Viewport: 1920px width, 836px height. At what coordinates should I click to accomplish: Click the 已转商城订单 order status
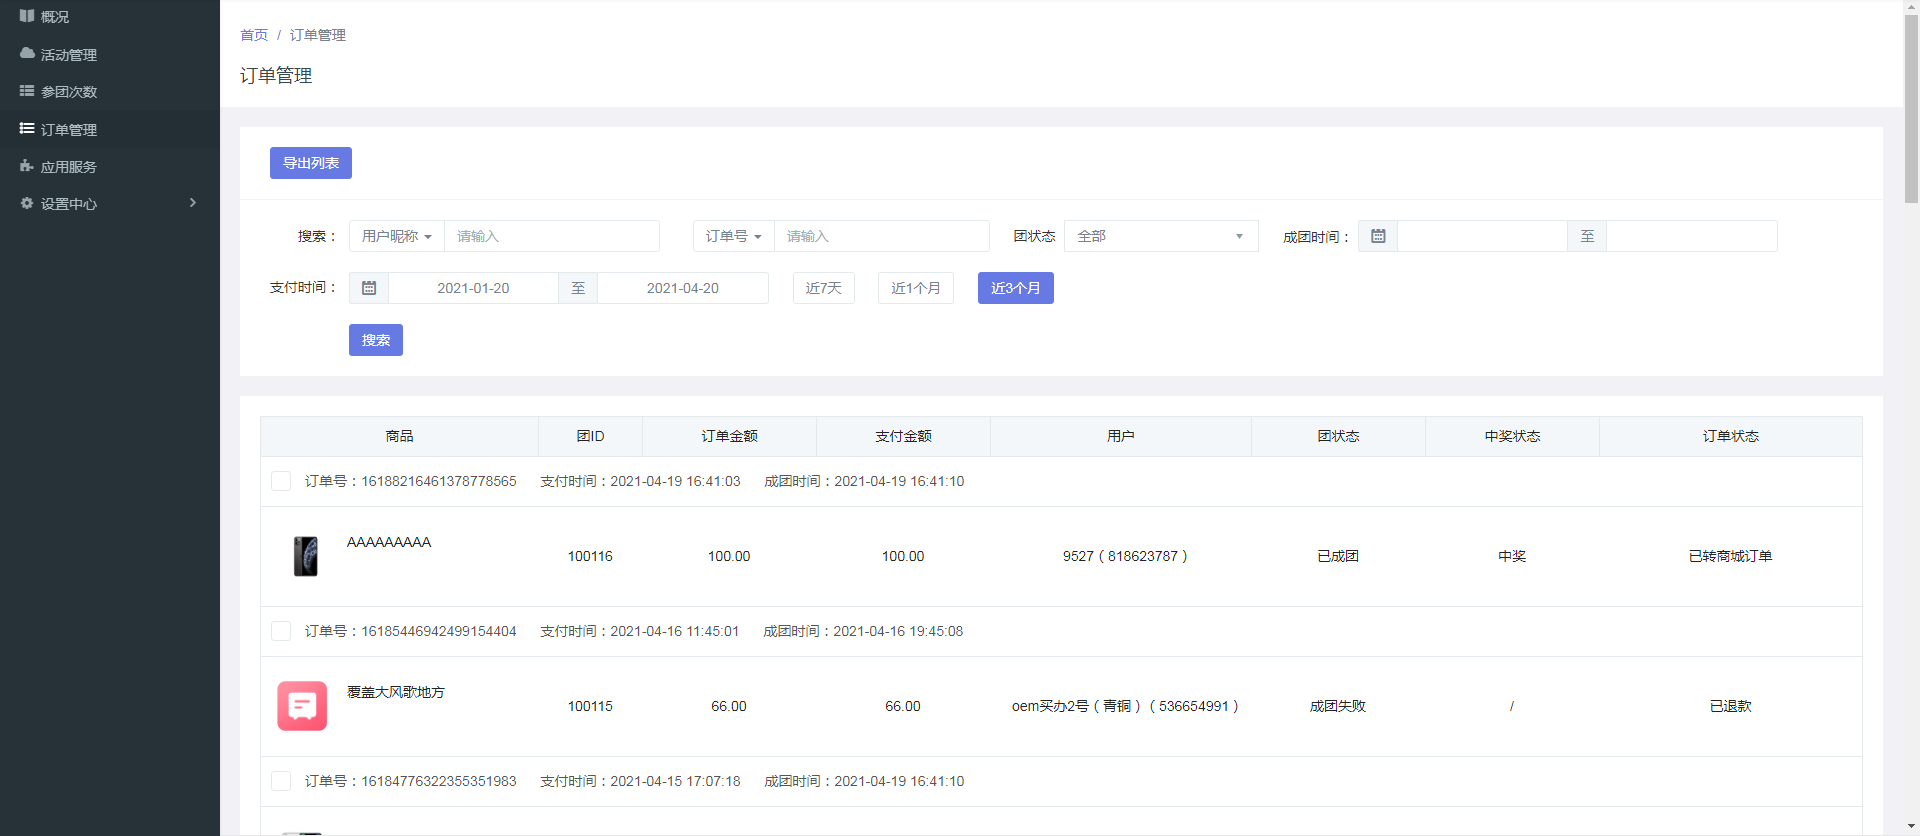[x=1731, y=556]
